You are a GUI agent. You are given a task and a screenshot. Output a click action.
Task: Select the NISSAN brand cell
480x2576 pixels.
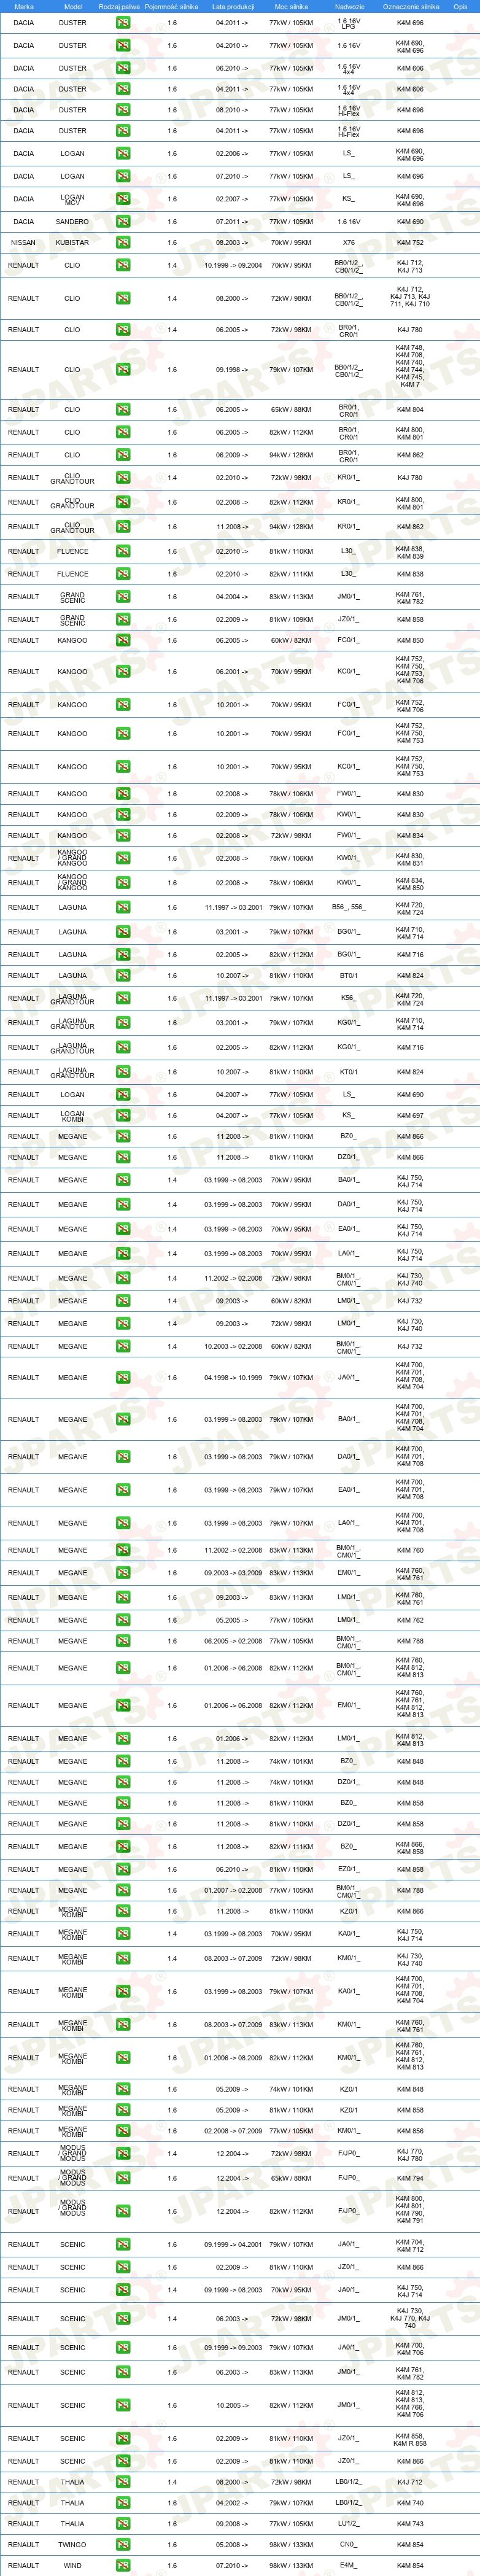[23, 242]
